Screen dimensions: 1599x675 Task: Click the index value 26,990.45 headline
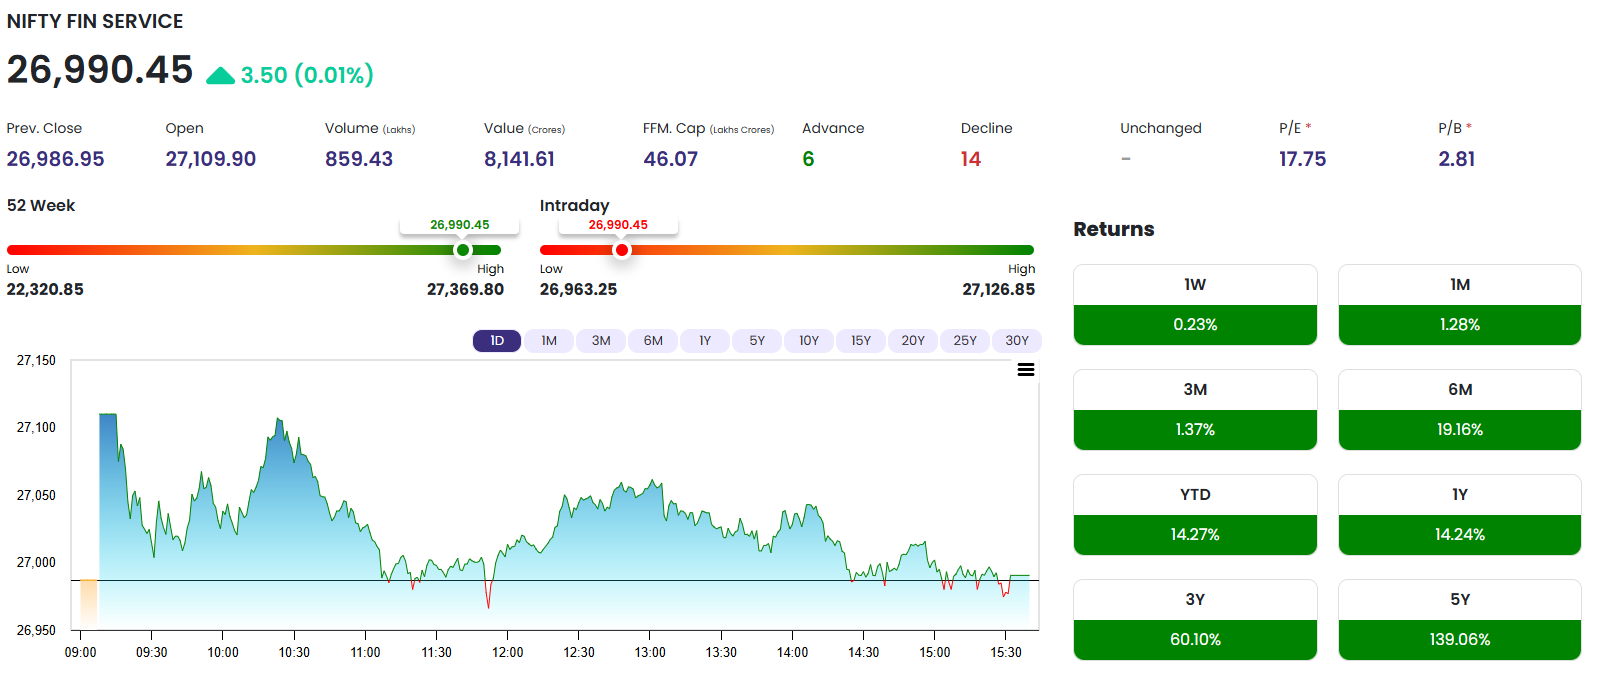click(x=100, y=70)
